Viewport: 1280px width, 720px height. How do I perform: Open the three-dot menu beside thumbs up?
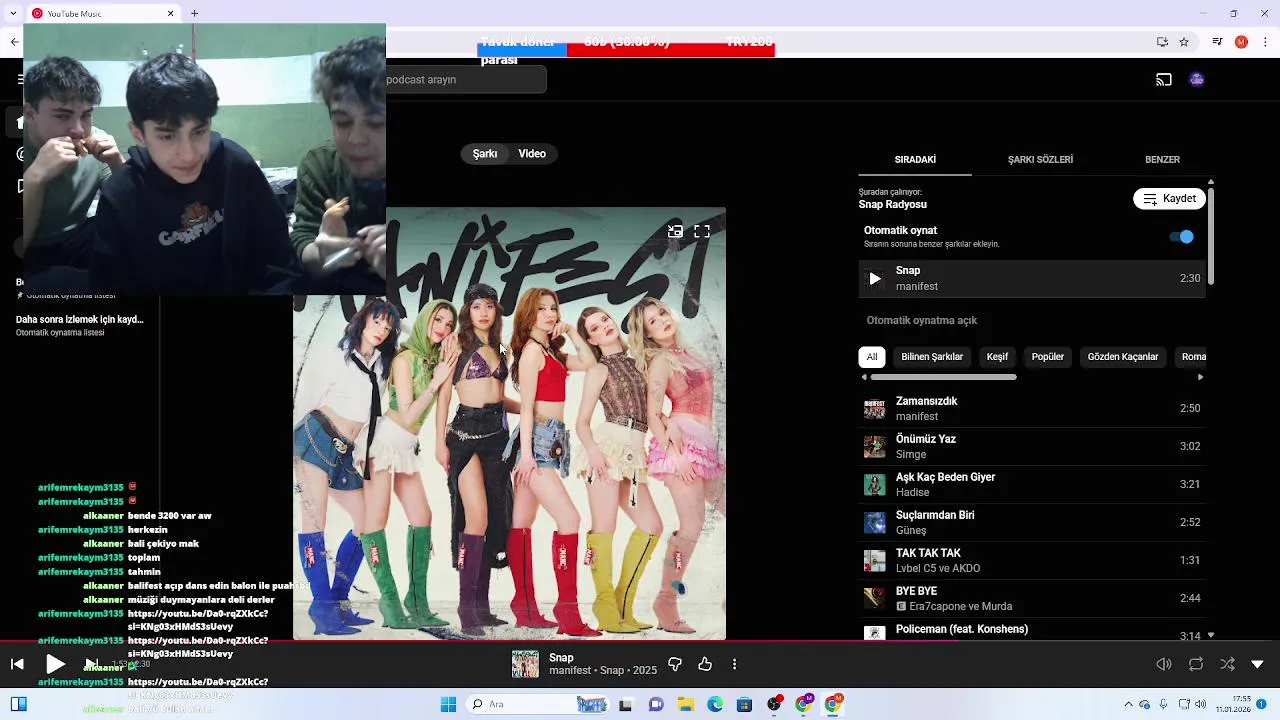pyautogui.click(x=735, y=664)
